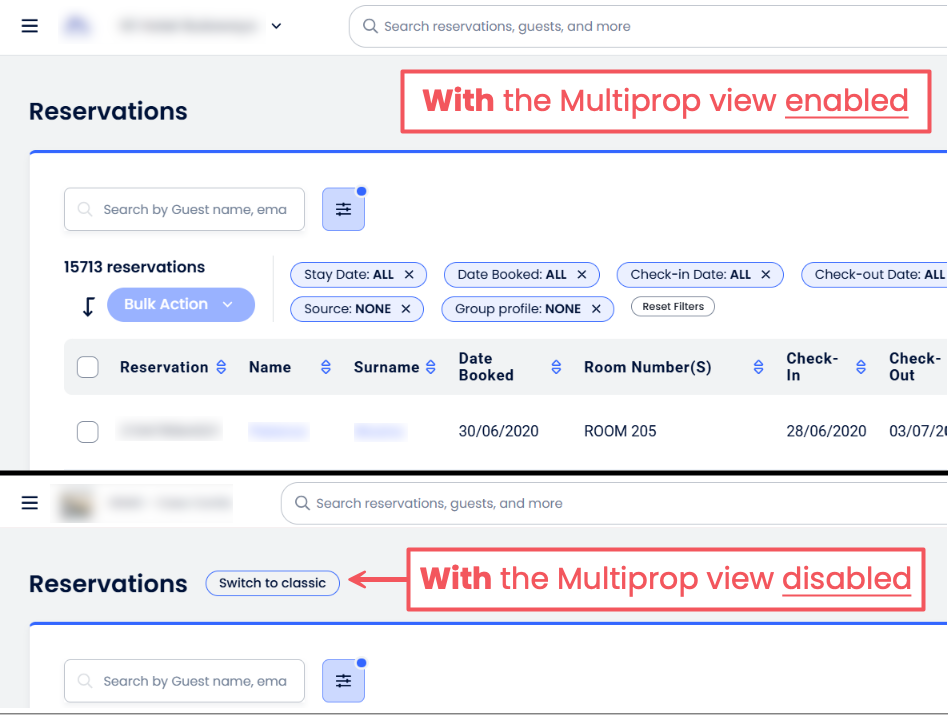The height and width of the screenshot is (715, 948).
Task: Open the filter settings icon in upper panel
Action: pos(343,209)
